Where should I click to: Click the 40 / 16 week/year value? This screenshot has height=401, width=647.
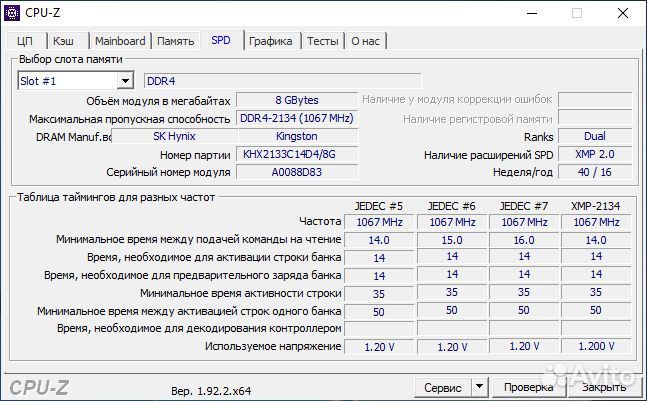click(595, 172)
